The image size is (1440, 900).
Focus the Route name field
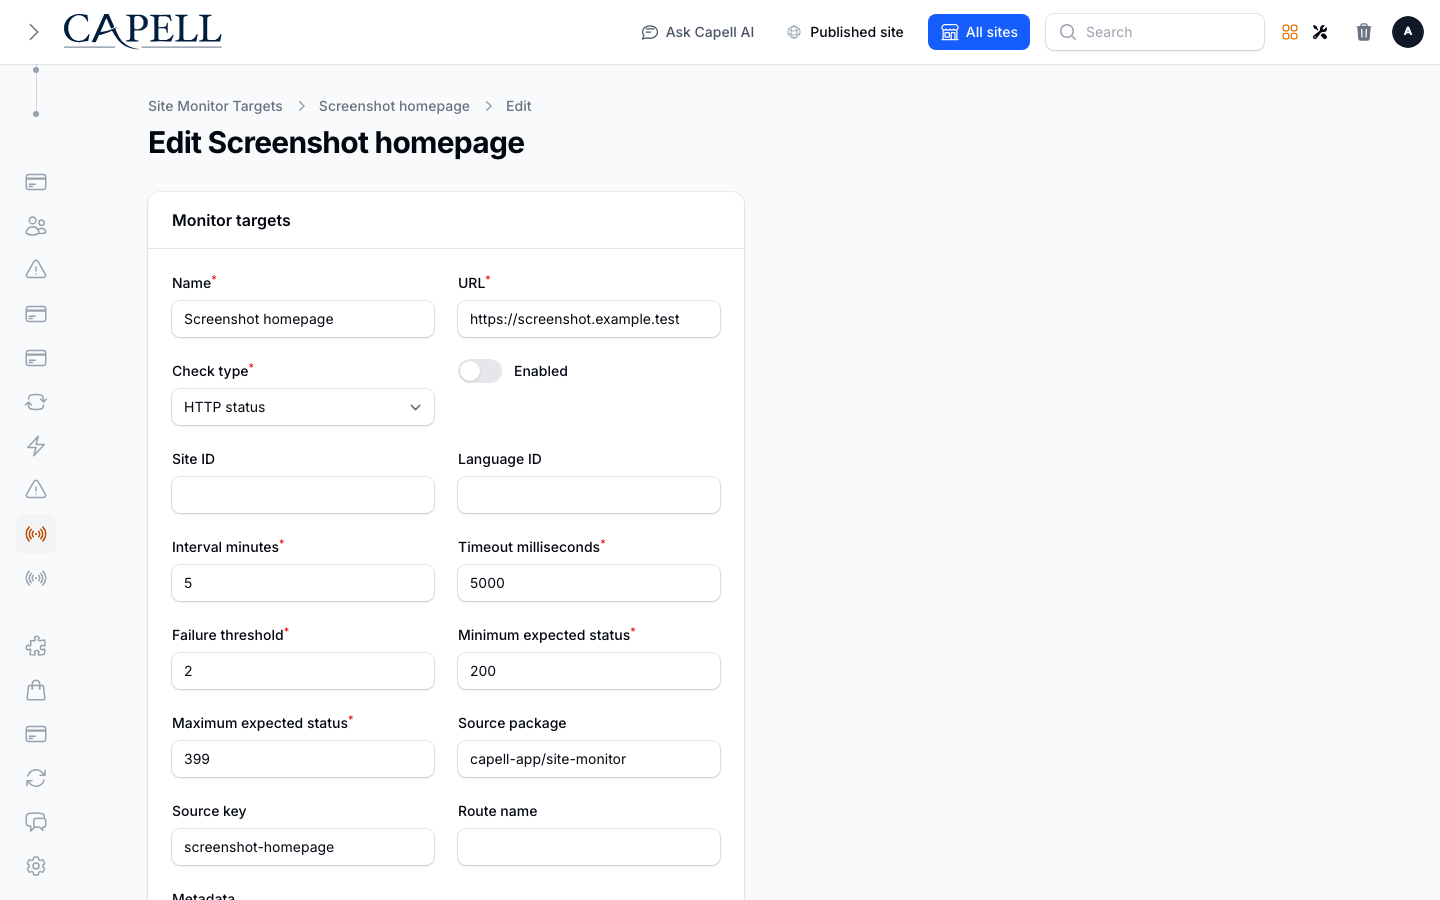589,847
